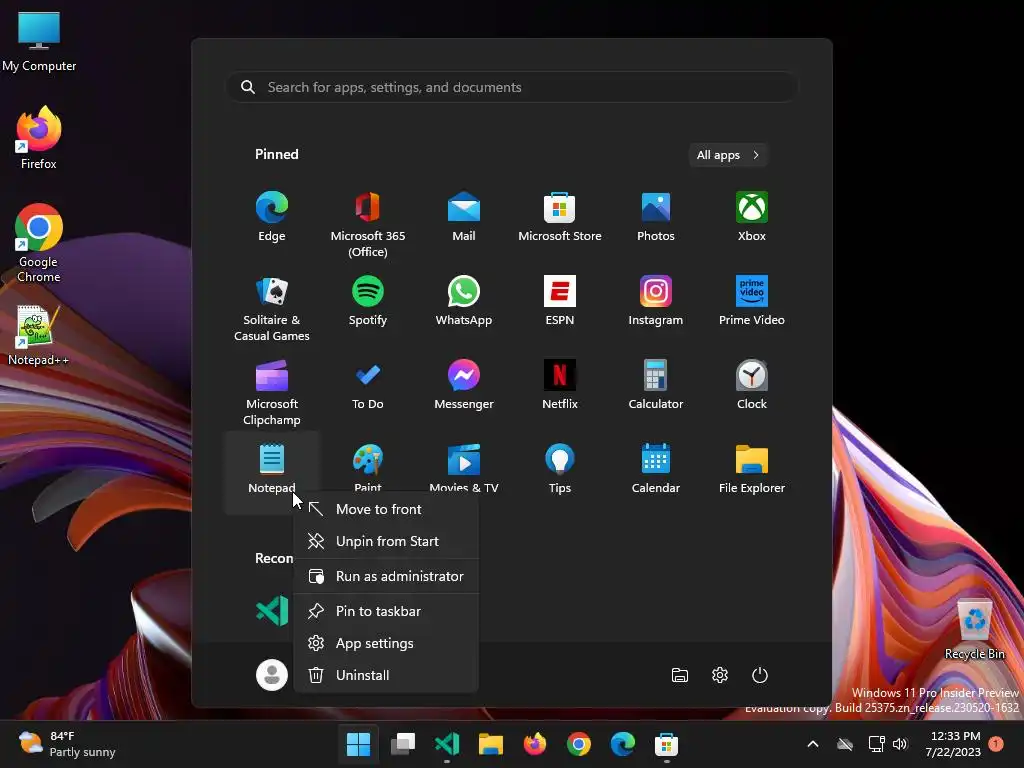Click the Start menu search box
This screenshot has height=768, width=1024.
click(x=512, y=88)
